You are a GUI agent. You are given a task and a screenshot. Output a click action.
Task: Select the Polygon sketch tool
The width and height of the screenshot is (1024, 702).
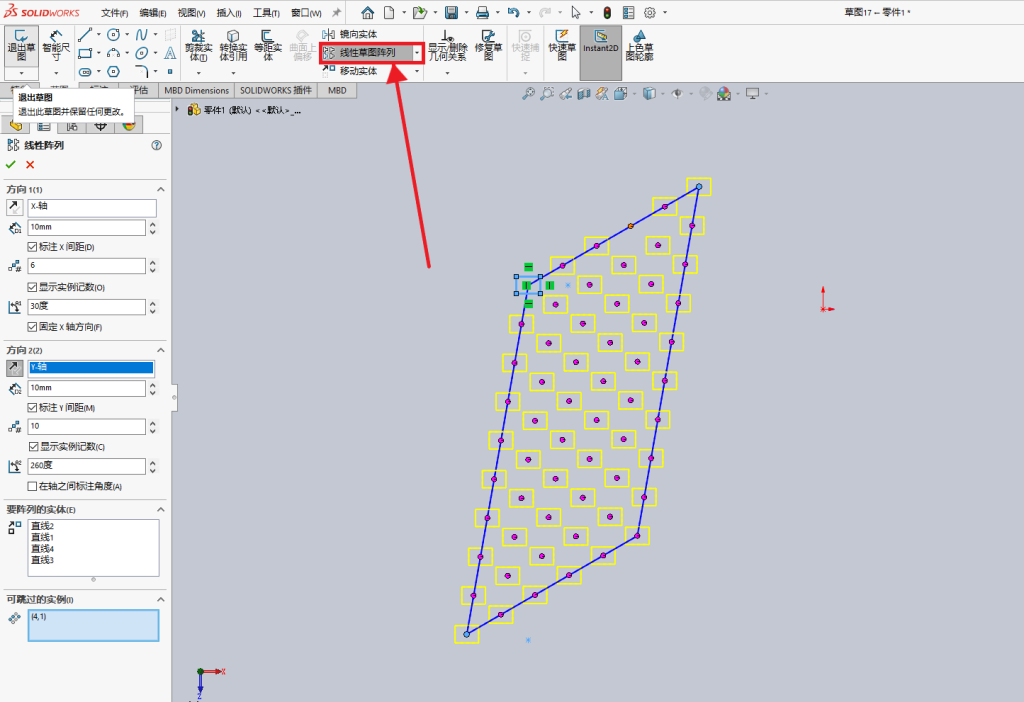pos(114,71)
